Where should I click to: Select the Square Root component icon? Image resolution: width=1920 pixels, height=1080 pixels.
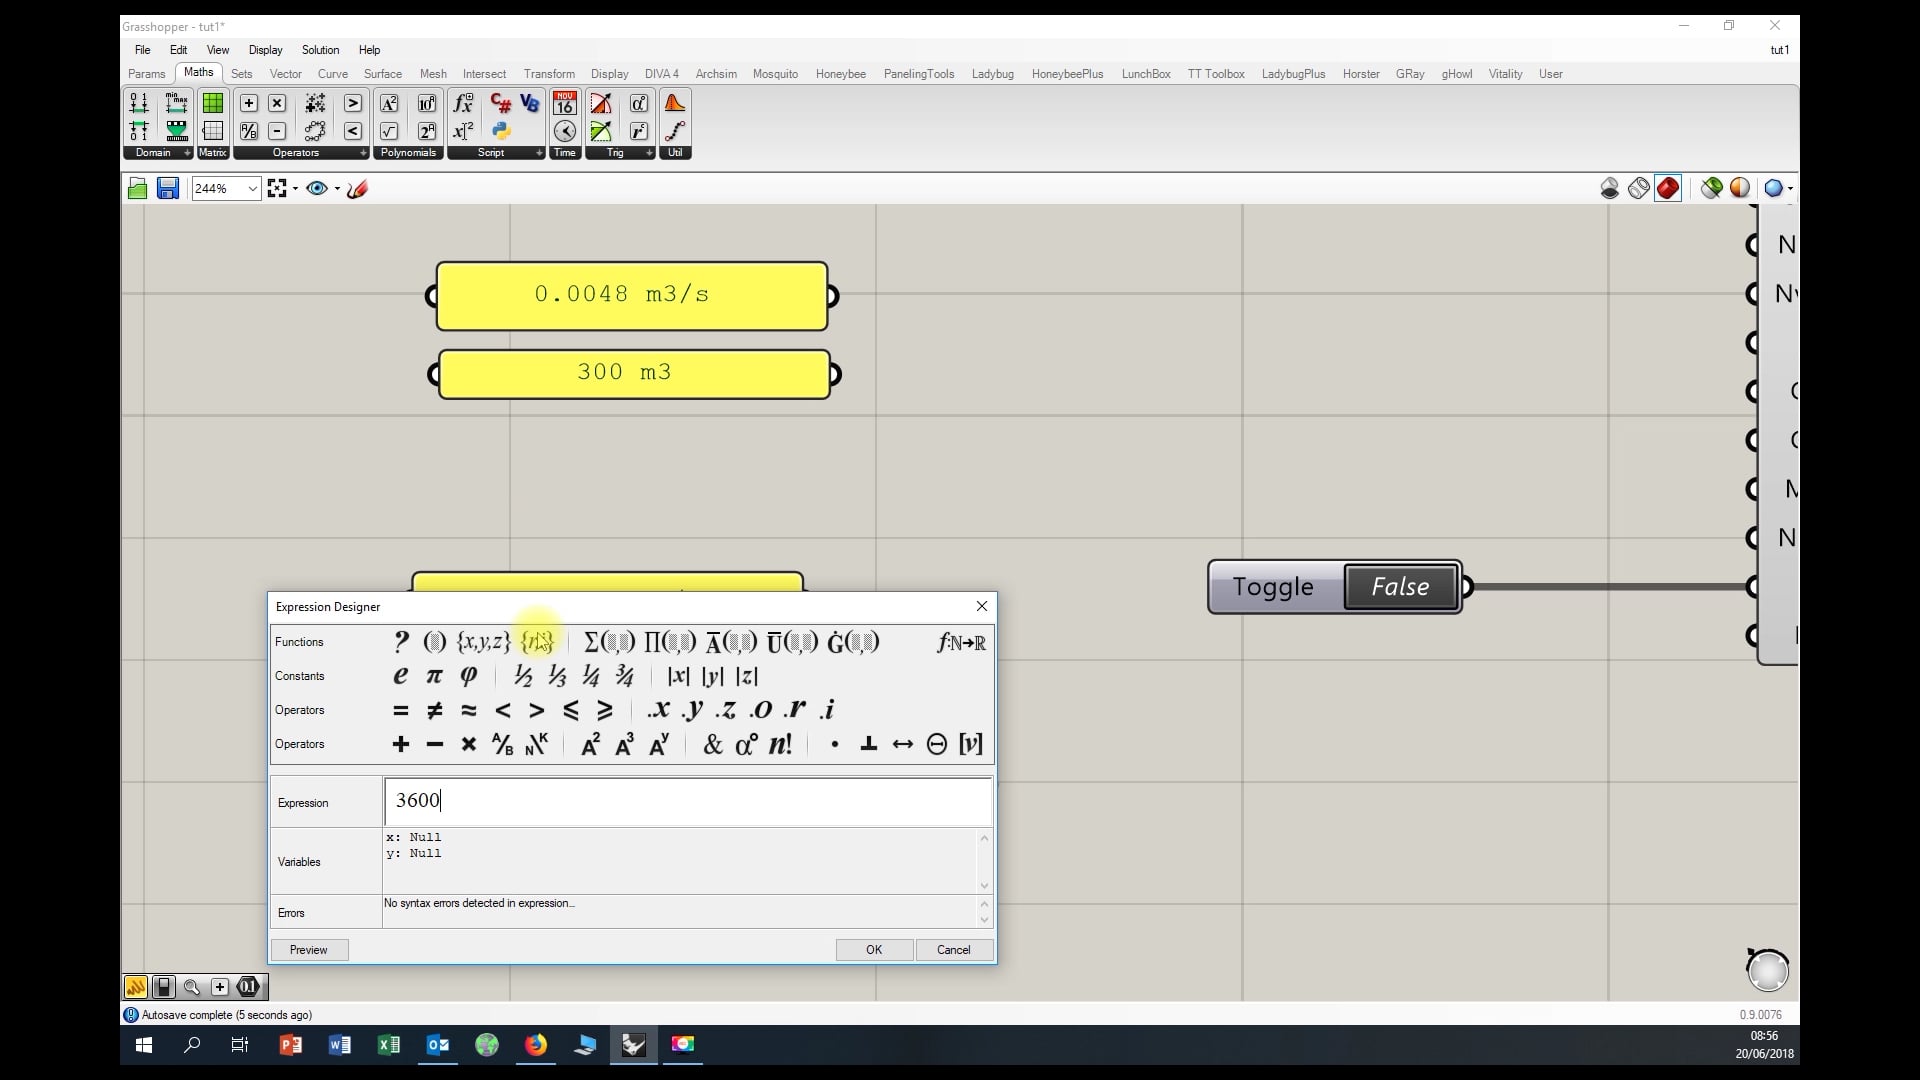pos(390,131)
